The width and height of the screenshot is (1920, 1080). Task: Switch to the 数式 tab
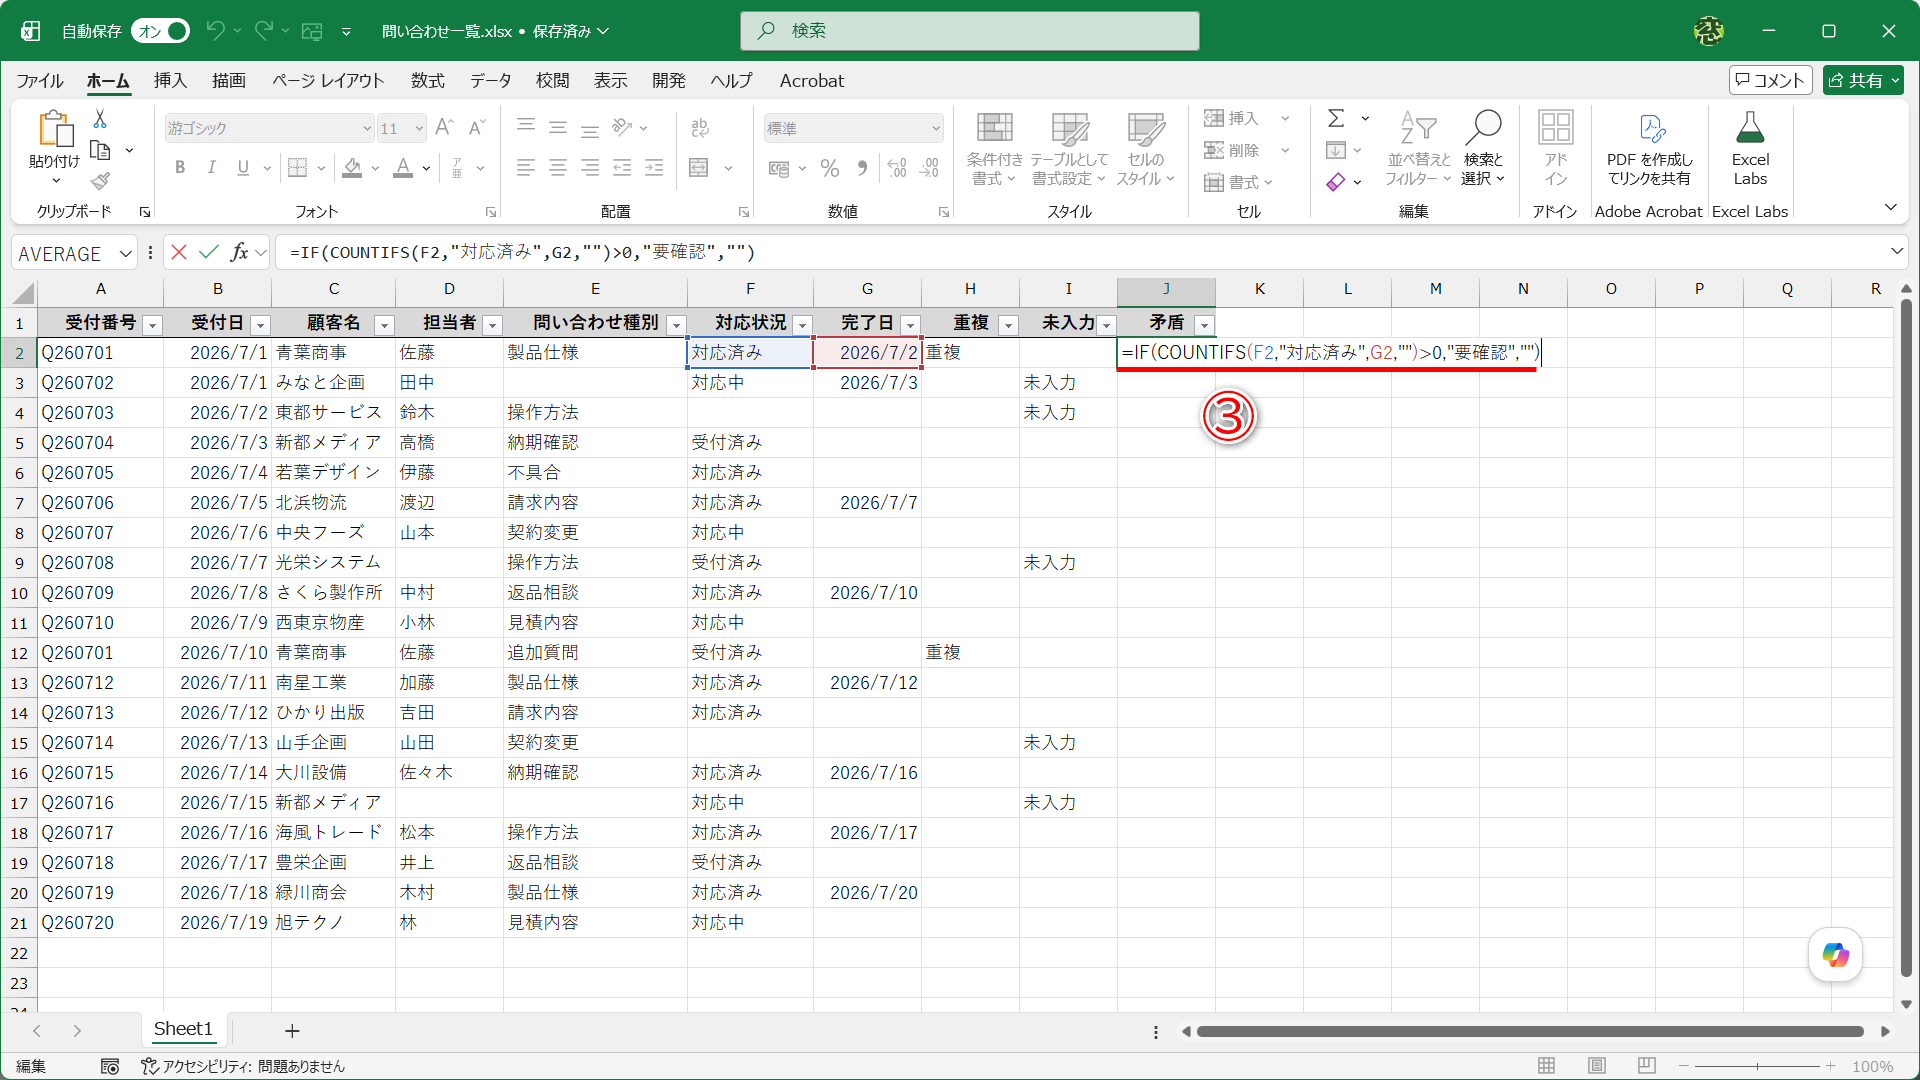(428, 81)
